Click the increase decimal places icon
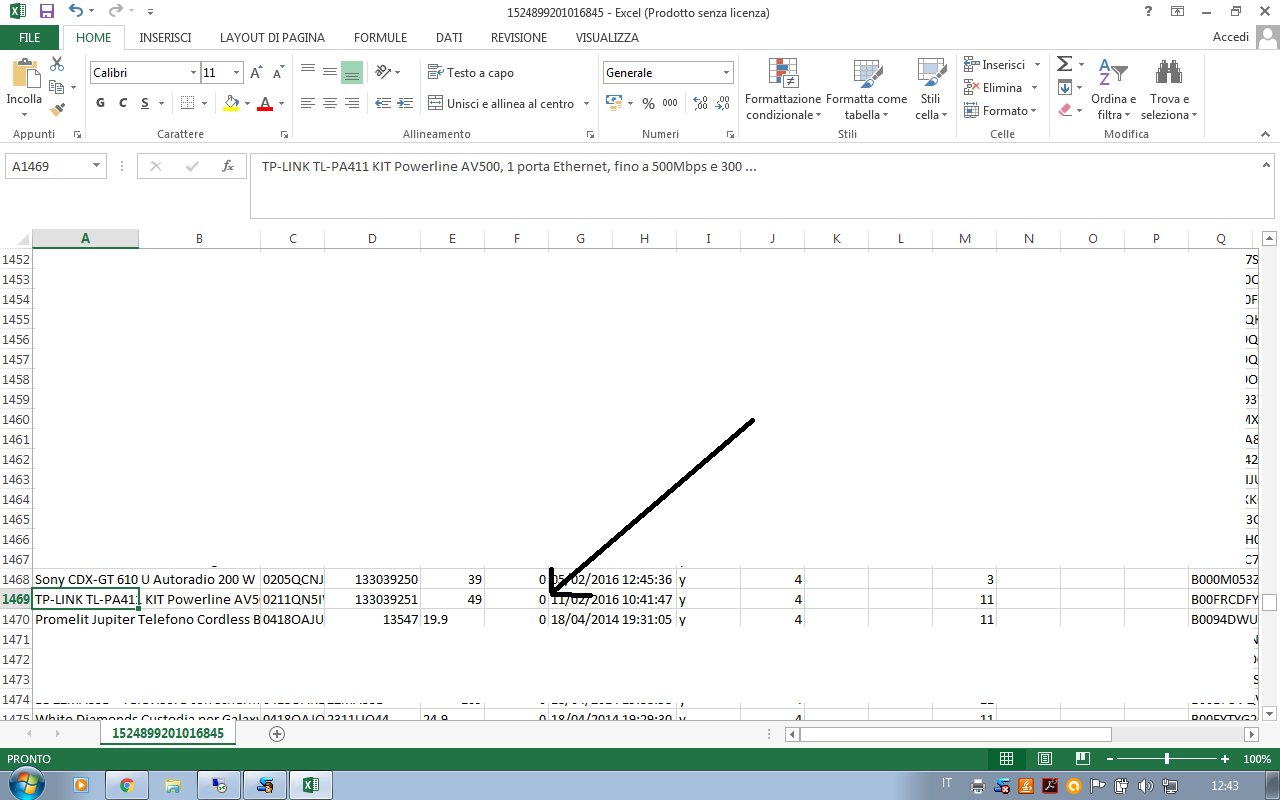 coord(701,103)
